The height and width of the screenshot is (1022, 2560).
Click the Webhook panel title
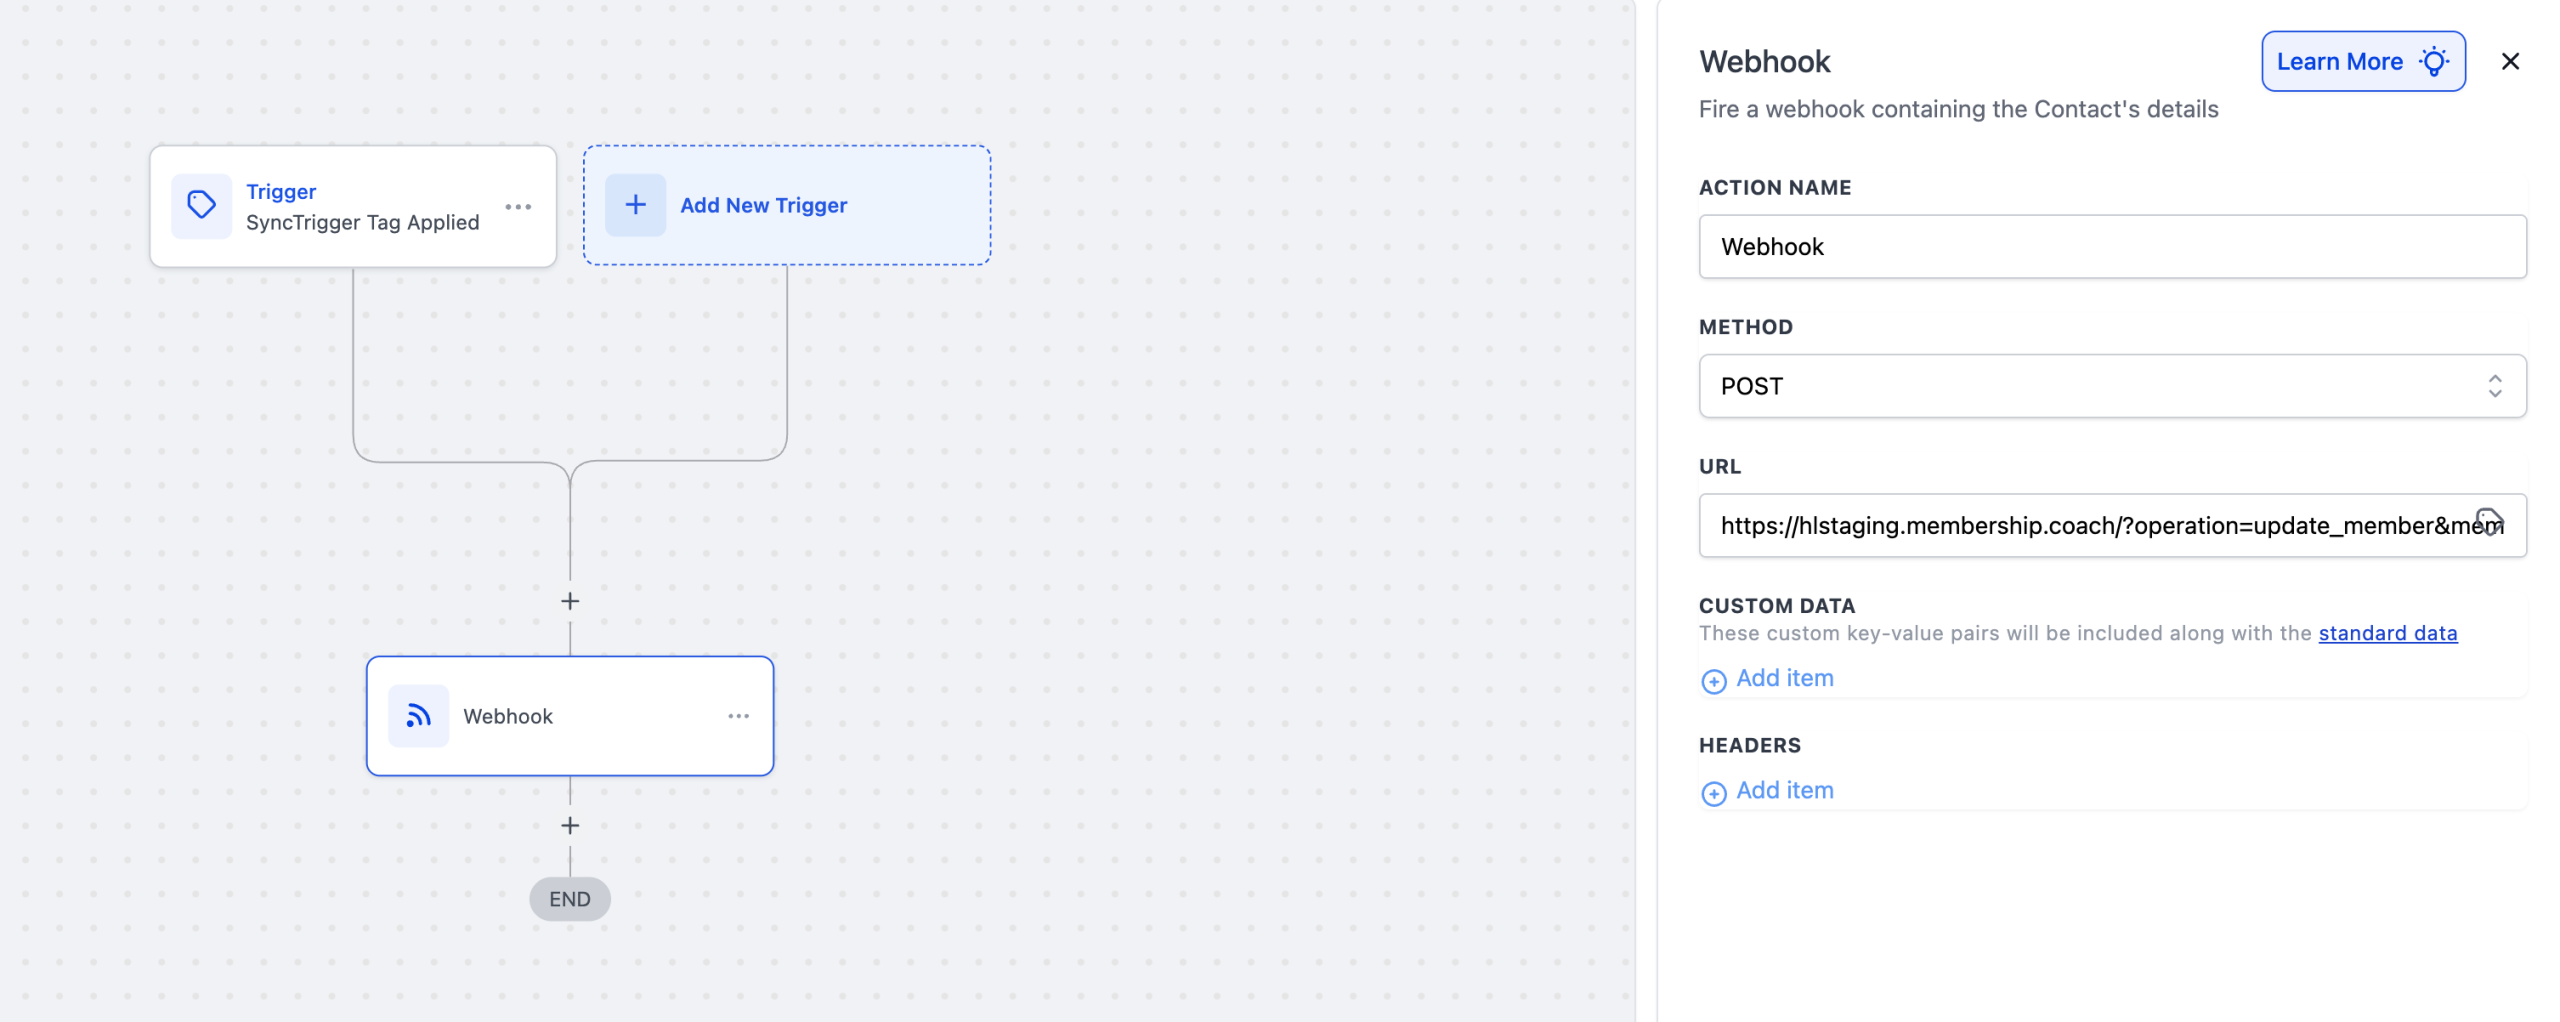tap(1764, 62)
